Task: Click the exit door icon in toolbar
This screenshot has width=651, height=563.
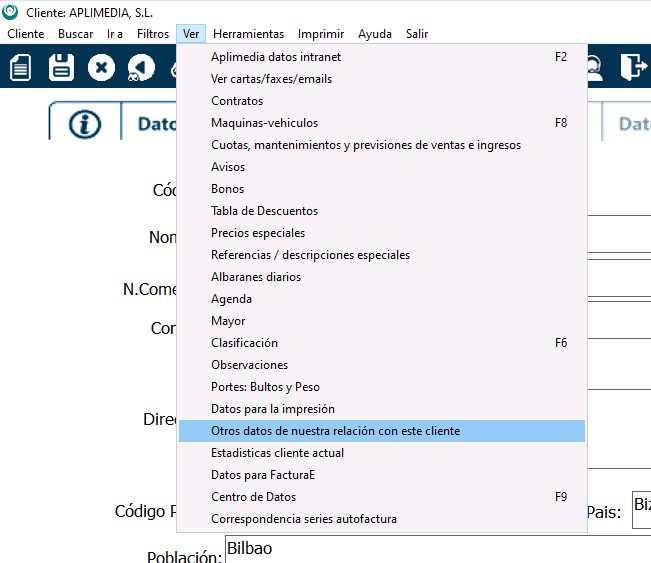Action: click(x=632, y=67)
